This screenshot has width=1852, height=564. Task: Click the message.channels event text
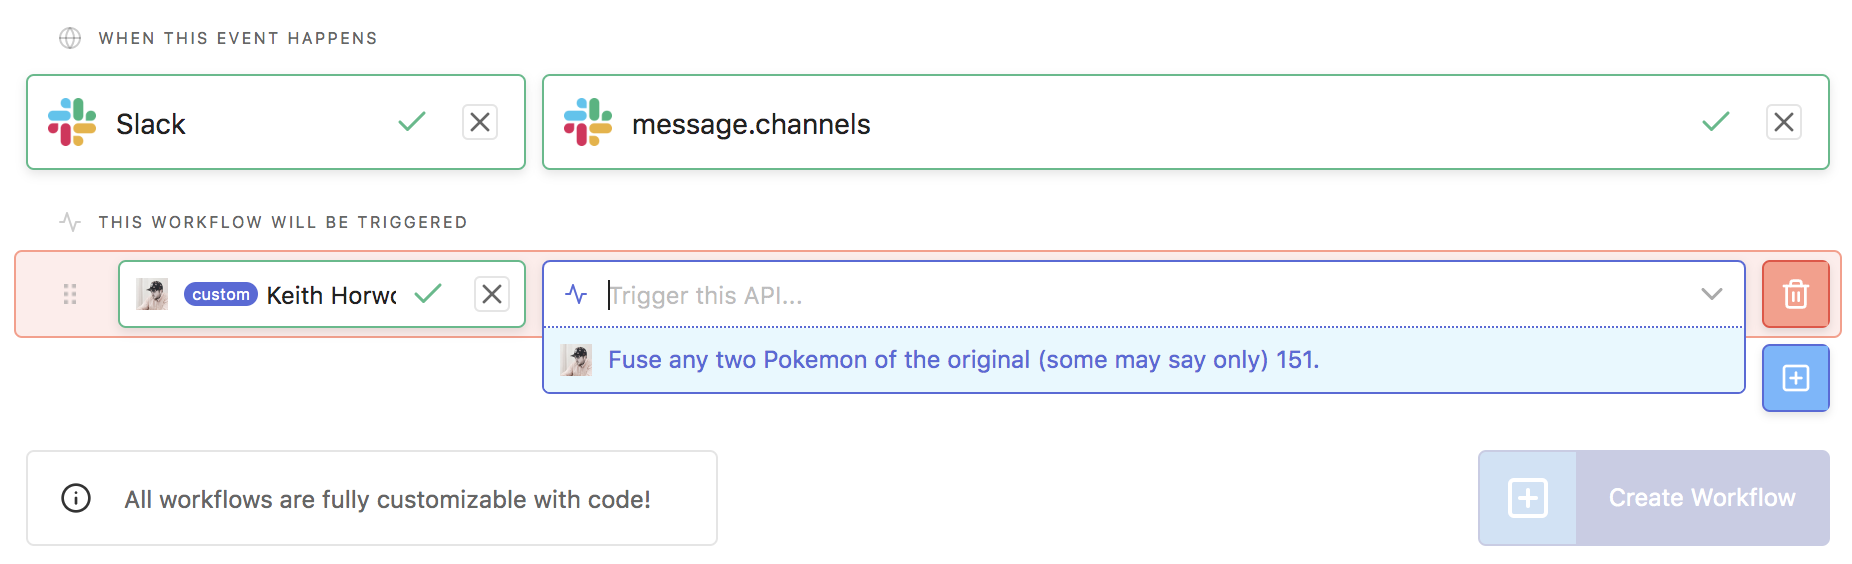point(751,124)
